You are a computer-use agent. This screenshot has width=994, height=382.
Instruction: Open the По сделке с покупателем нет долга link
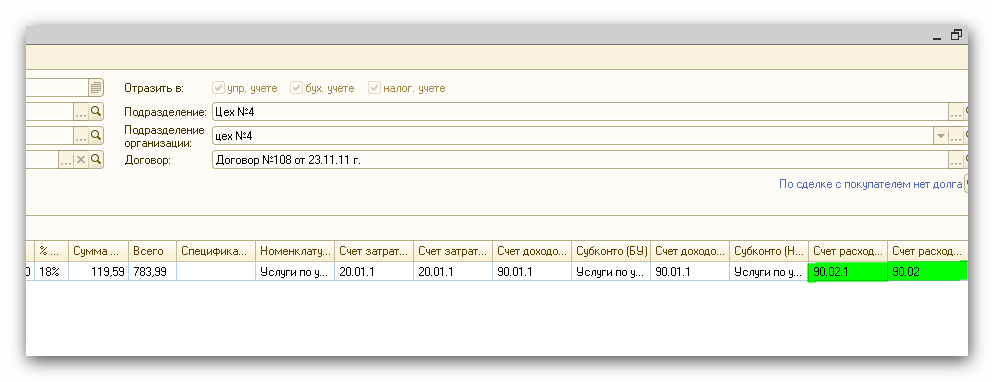pos(870,184)
